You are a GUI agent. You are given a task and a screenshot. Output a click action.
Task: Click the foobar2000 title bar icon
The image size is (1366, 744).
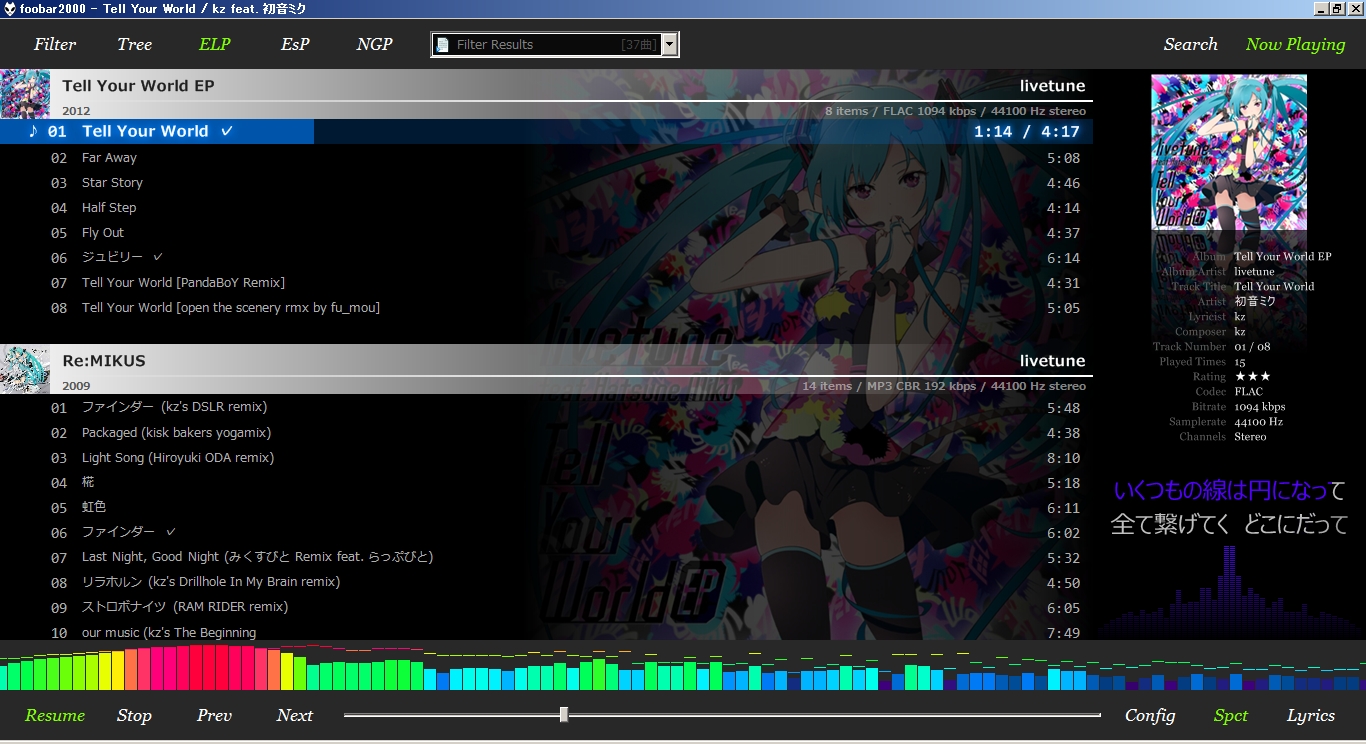coord(9,8)
